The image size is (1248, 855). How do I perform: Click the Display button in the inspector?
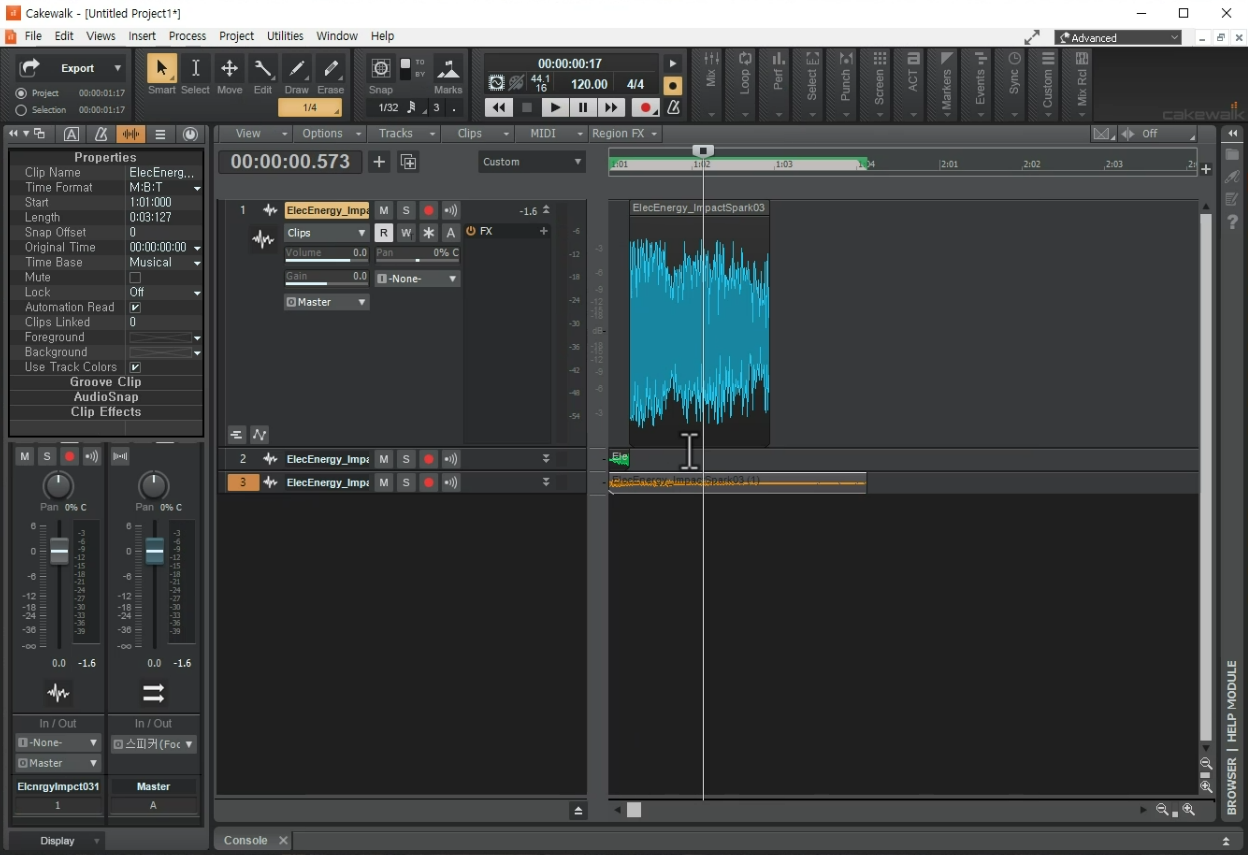pyautogui.click(x=57, y=841)
